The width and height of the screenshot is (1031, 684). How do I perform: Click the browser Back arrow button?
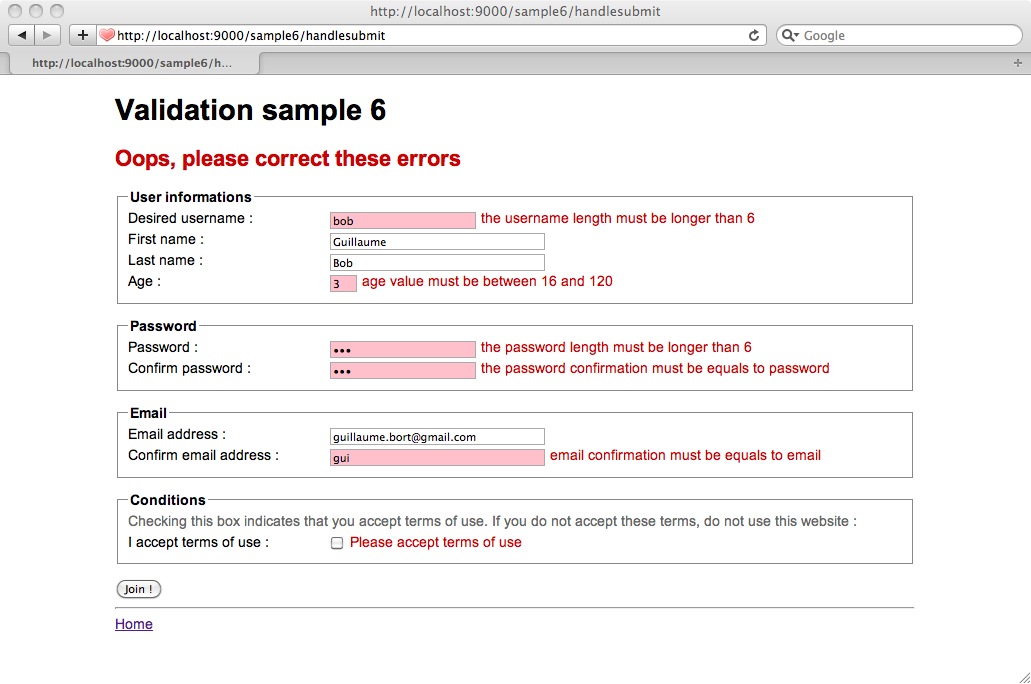tap(22, 35)
